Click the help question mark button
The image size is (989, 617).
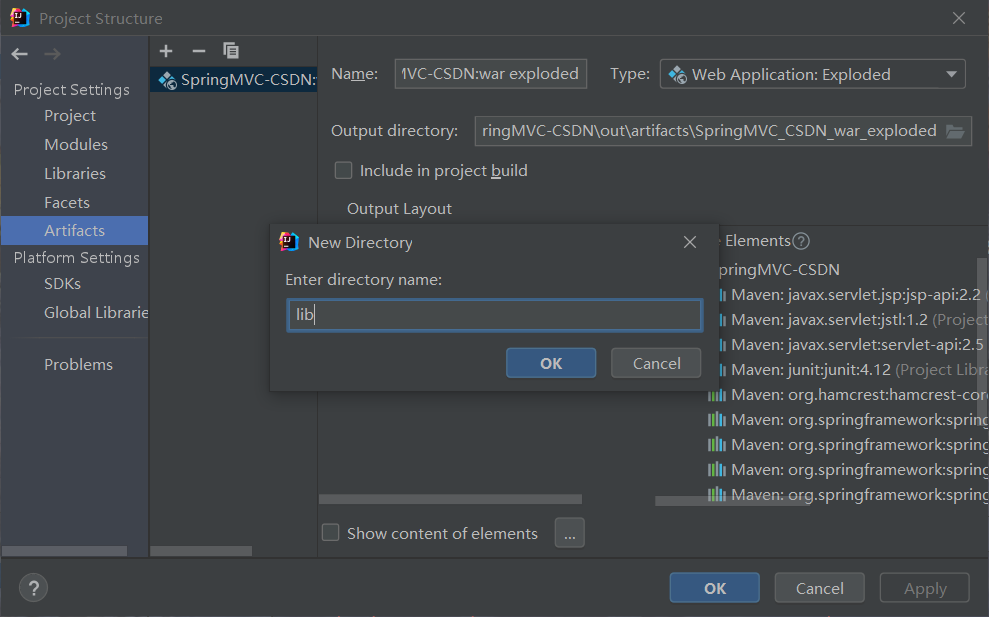point(33,588)
